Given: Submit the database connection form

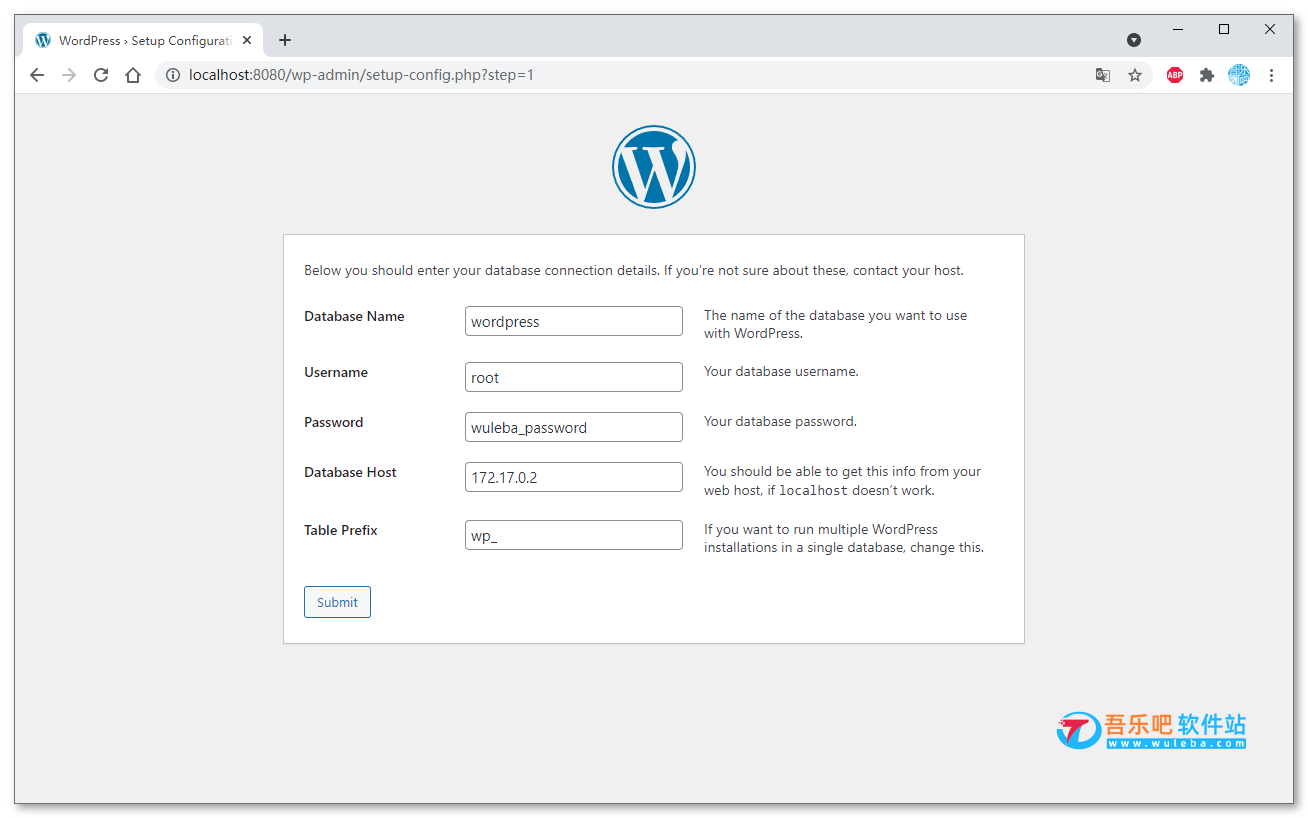Looking at the screenshot, I should pos(337,602).
